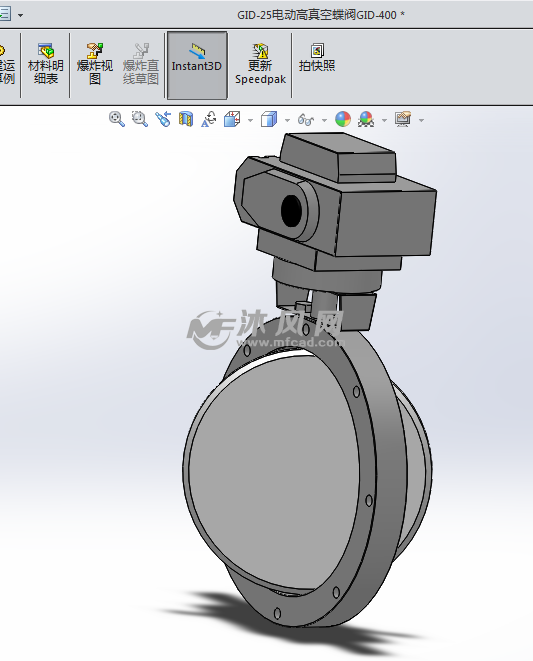Expand the View Settings dropdown arrow
This screenshot has width=533, height=661.
pos(421,121)
